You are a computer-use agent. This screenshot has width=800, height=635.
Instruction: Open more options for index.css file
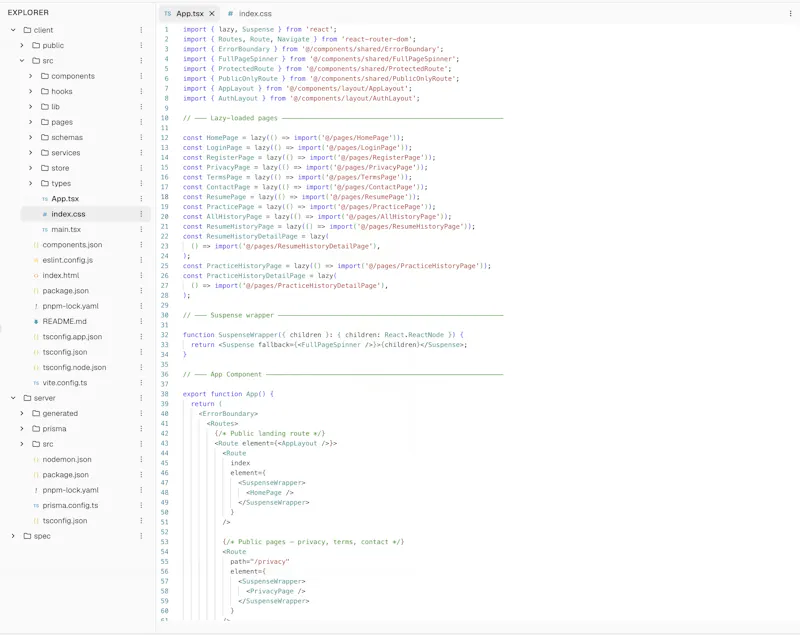(x=141, y=214)
